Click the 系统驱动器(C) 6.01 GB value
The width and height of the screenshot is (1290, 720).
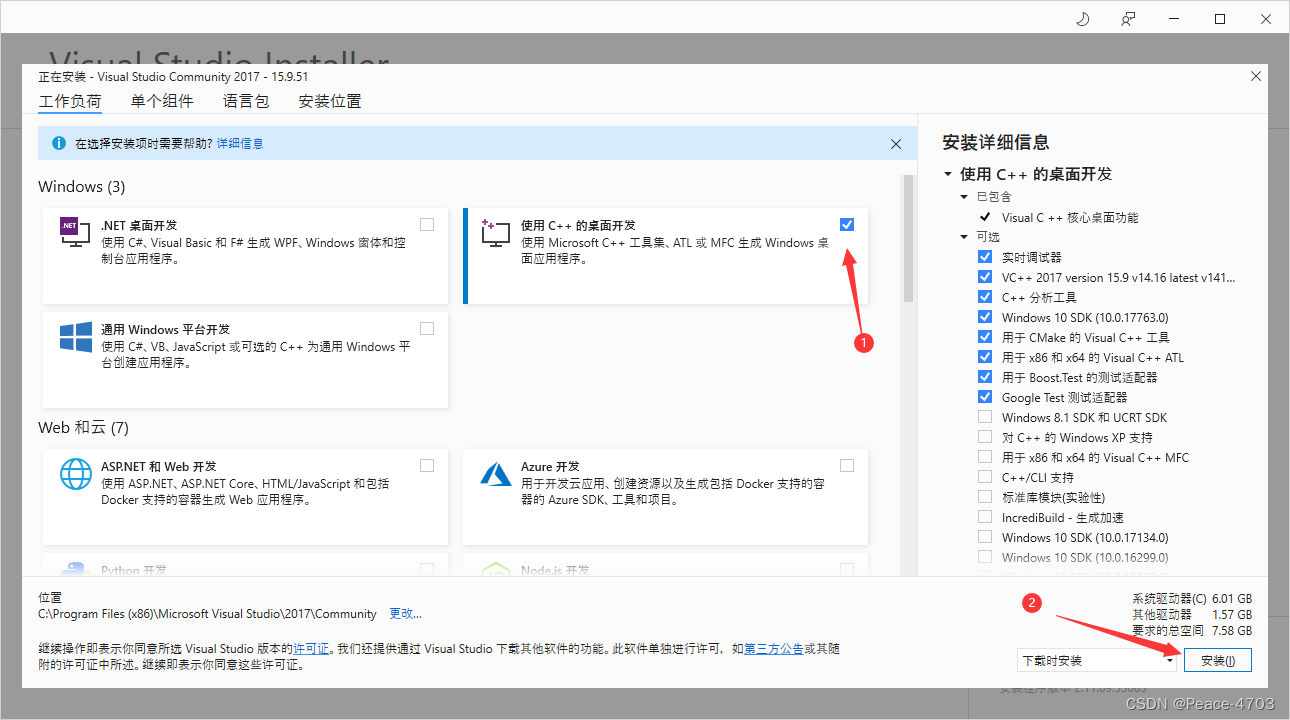[1231, 599]
